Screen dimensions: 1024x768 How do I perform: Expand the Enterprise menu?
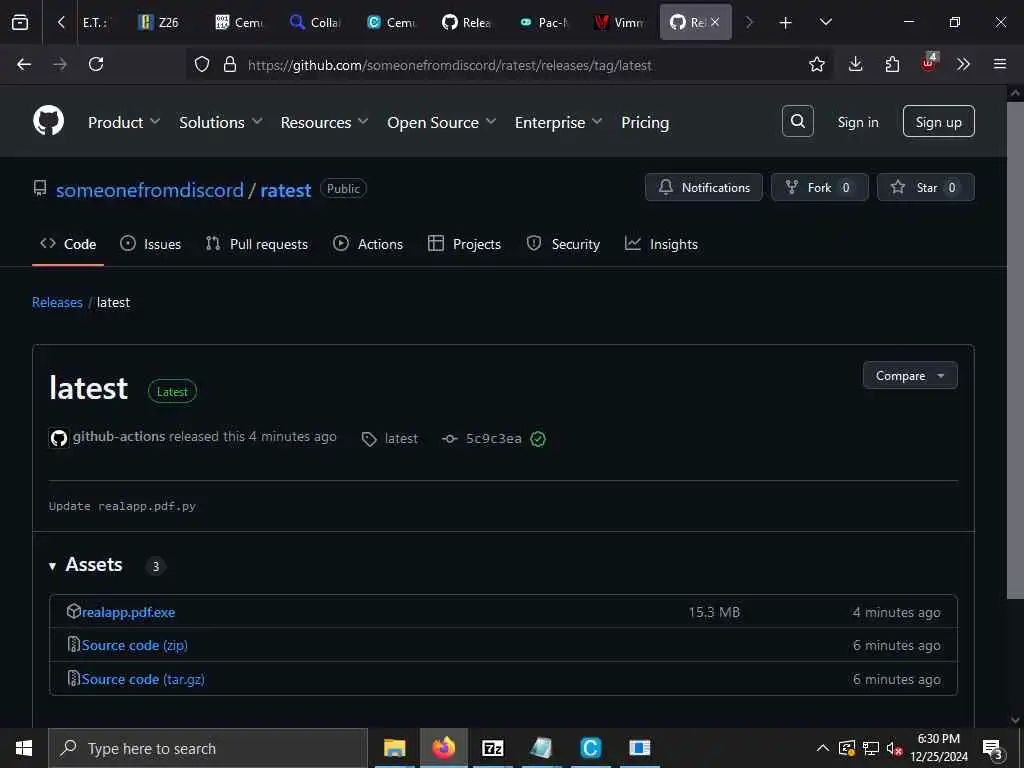[558, 122]
